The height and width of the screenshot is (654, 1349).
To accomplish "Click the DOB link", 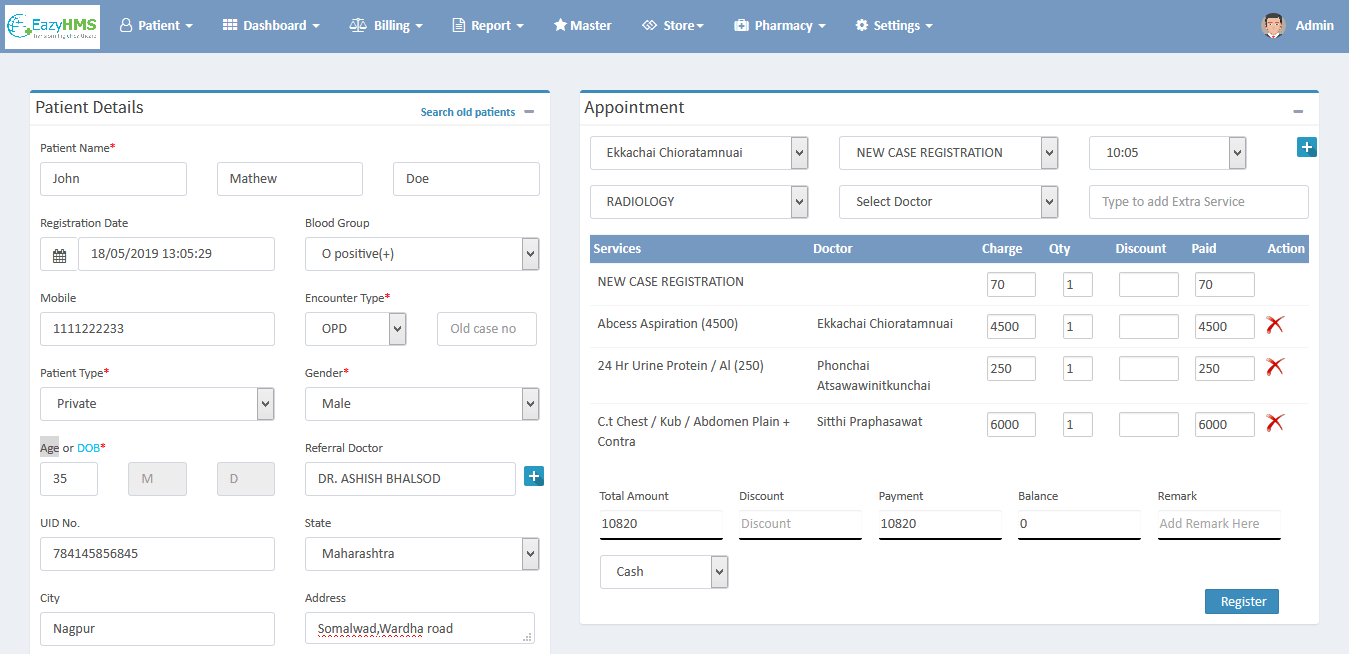I will pyautogui.click(x=88, y=448).
